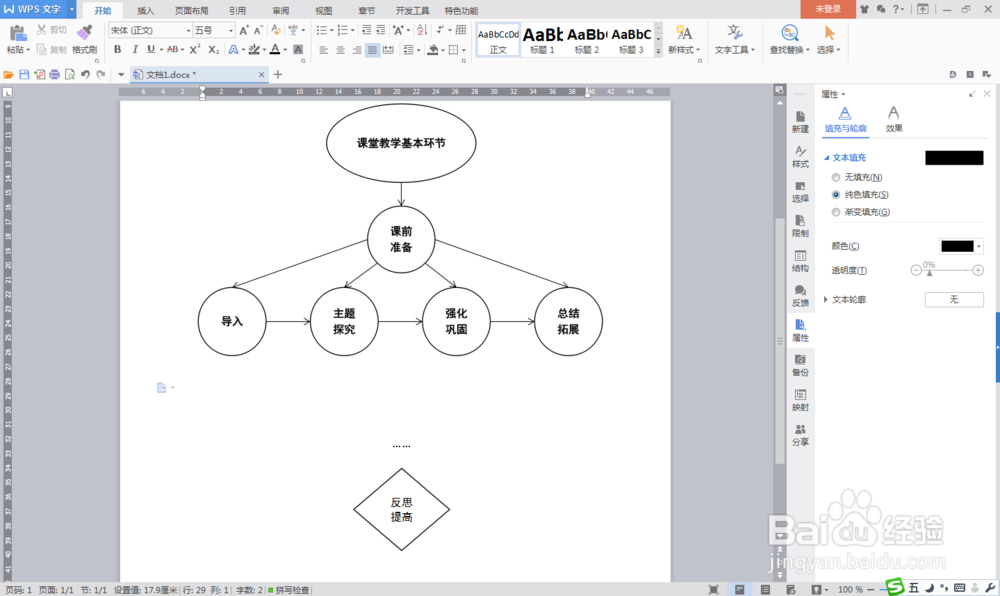The width and height of the screenshot is (1000, 596).
Task: Apply superscript X² formatting
Action: coord(195,50)
